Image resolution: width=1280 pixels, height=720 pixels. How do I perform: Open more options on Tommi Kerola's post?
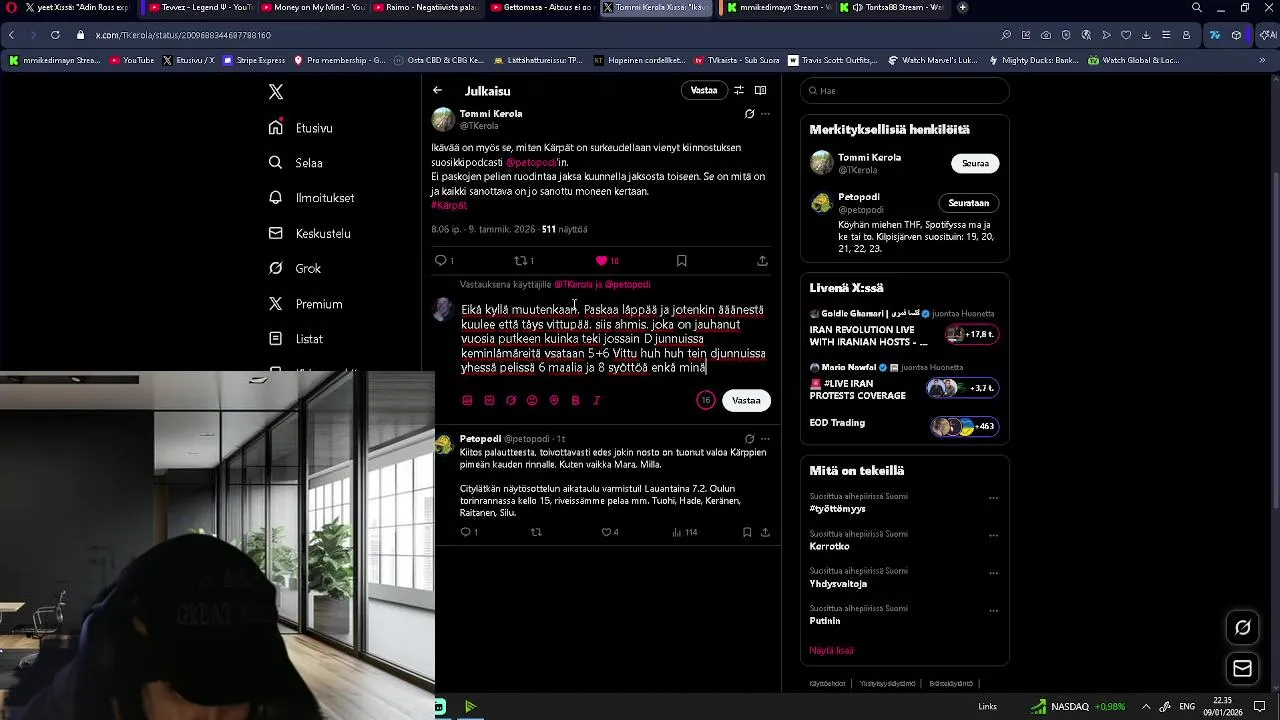click(x=765, y=114)
